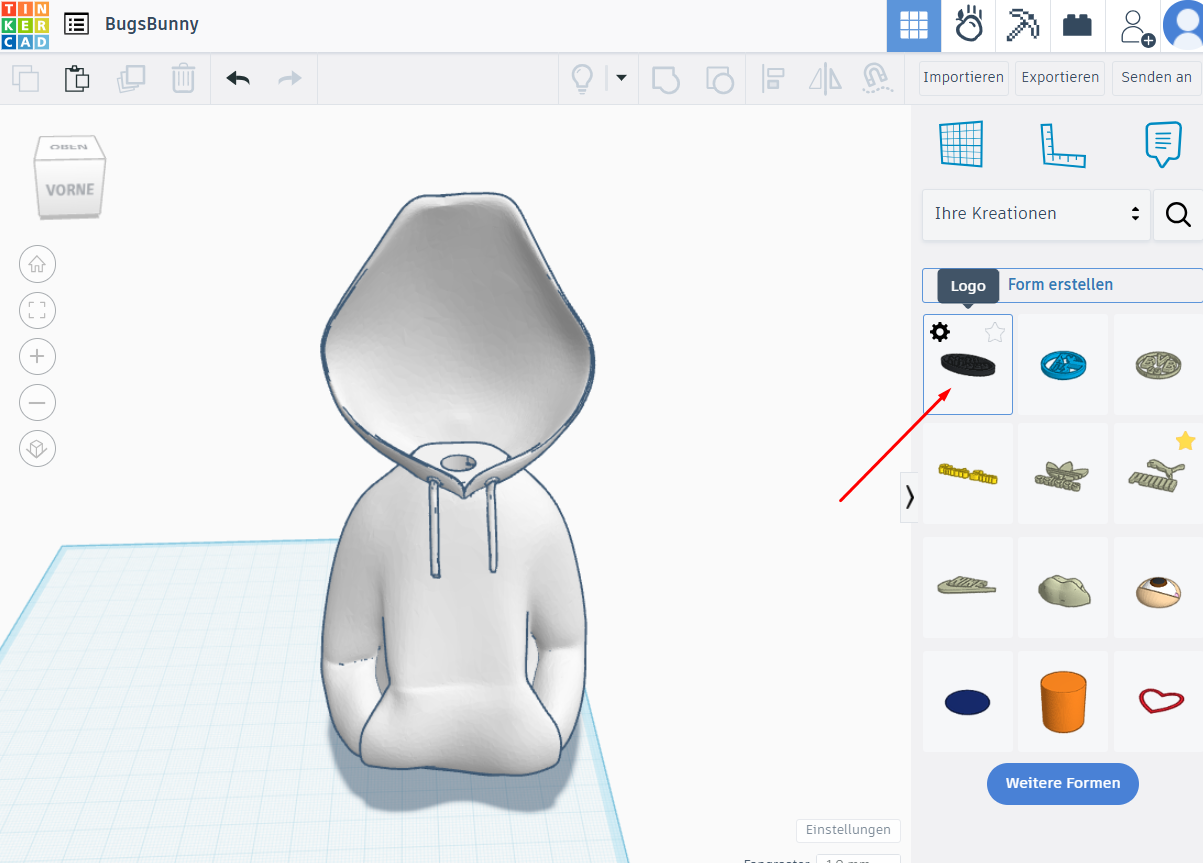Image resolution: width=1203 pixels, height=863 pixels.
Task: Unfavorite the Puma shape's yellow star
Action: (1185, 440)
